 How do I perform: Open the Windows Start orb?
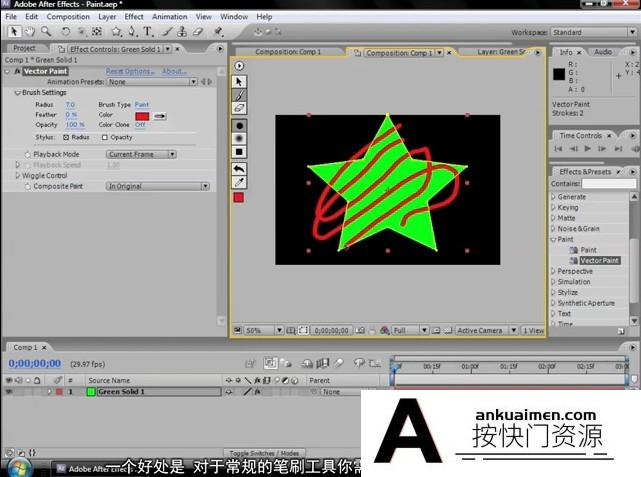(x=17, y=468)
